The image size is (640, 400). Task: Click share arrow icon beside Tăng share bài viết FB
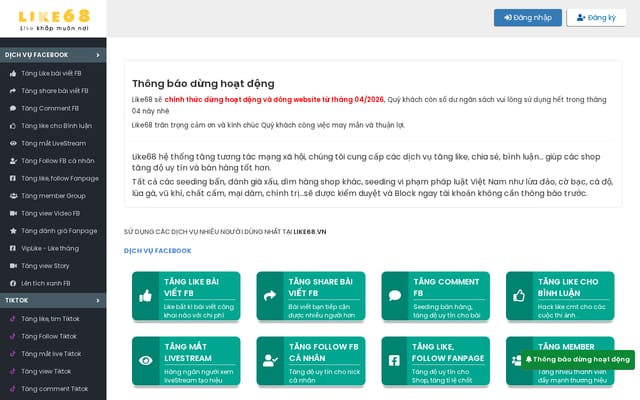click(13, 91)
